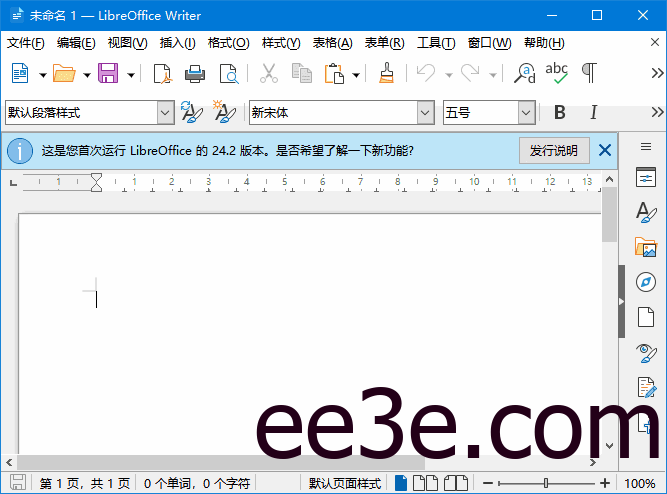Toggle formatting marks pilcrow icon
Screen dimensions: 667x494
[589, 73]
